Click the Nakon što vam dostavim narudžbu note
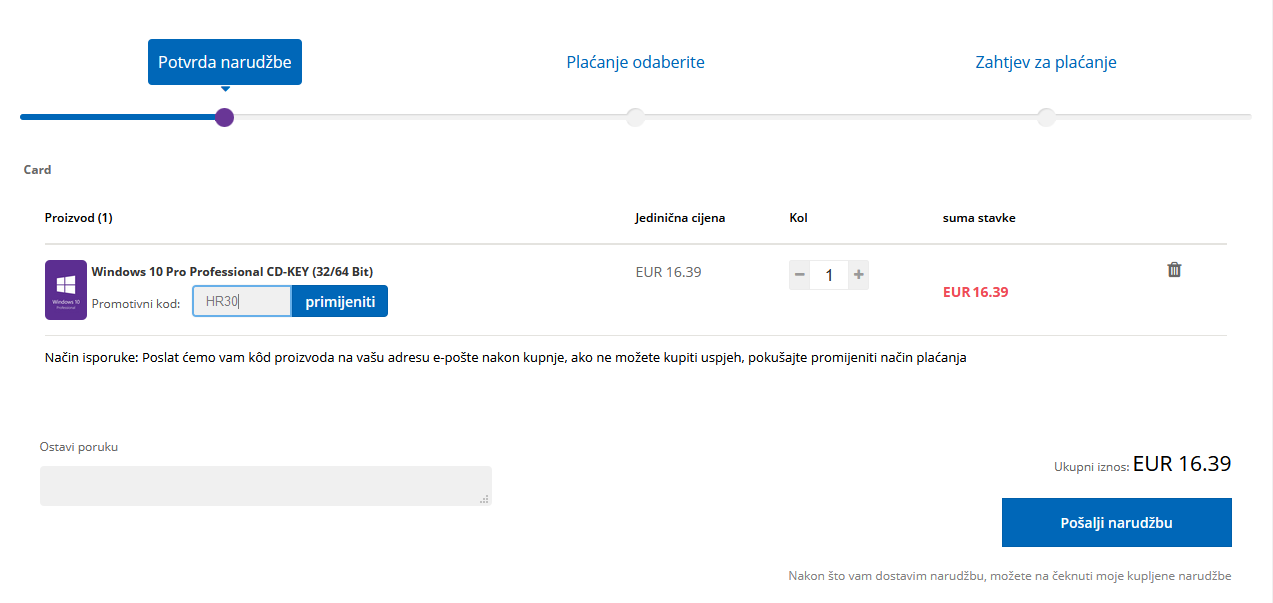 (x=1010, y=576)
